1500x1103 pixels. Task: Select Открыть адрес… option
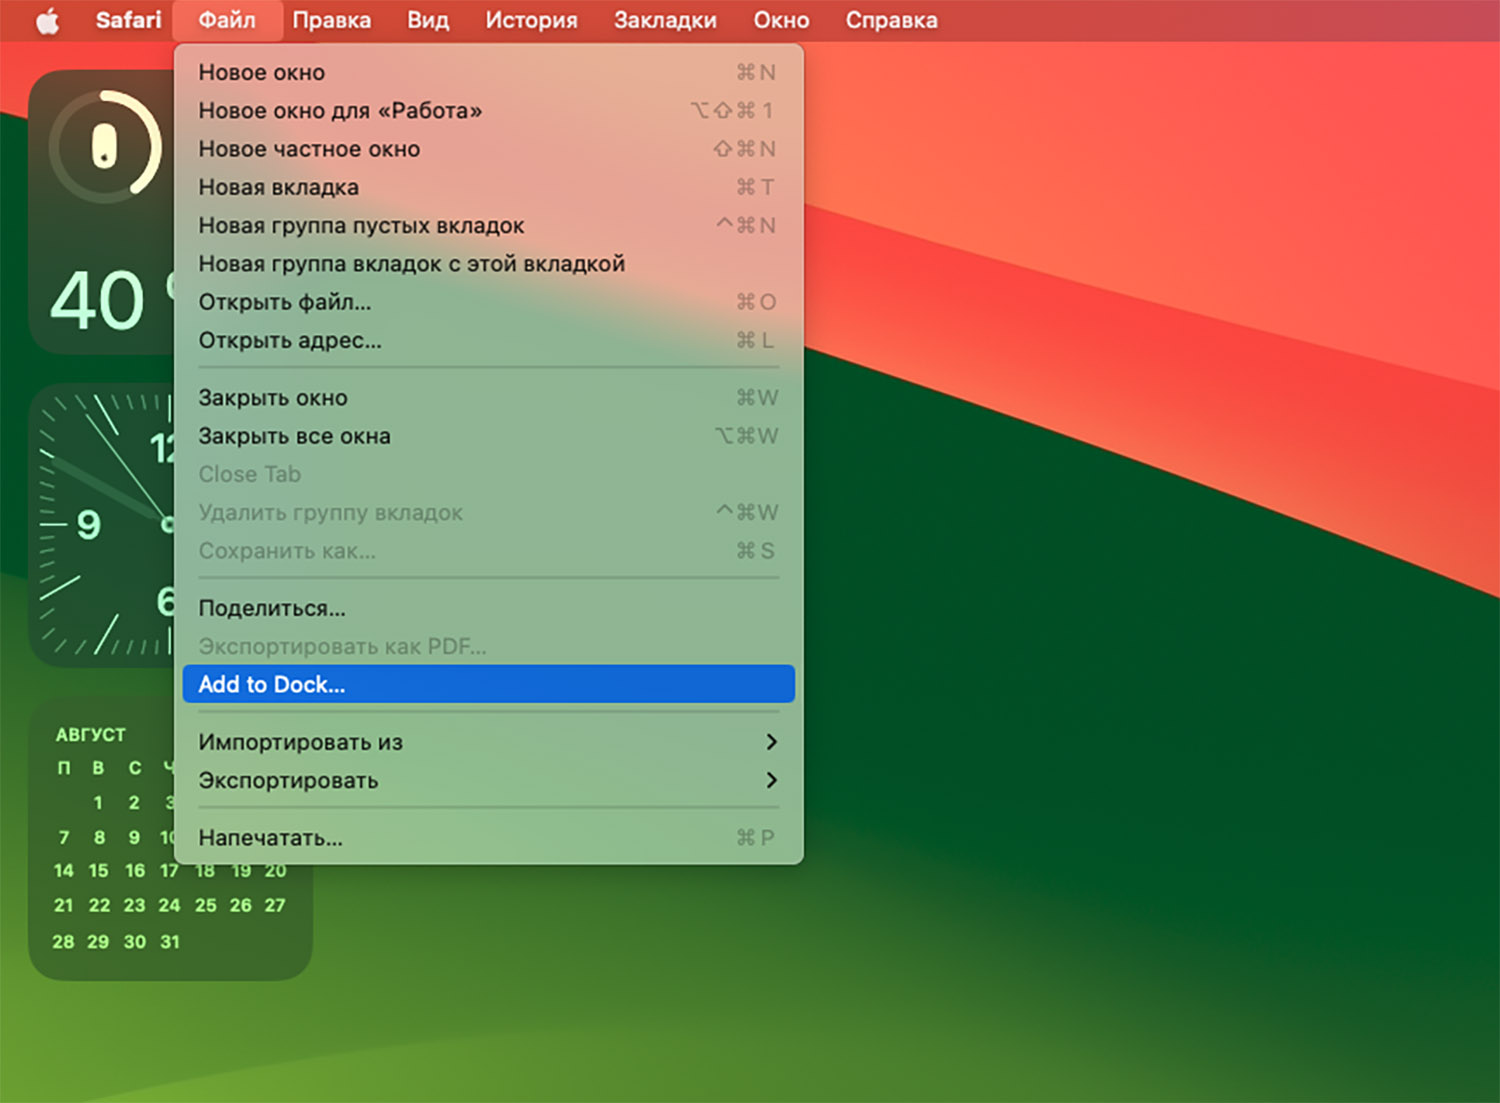pyautogui.click(x=290, y=340)
